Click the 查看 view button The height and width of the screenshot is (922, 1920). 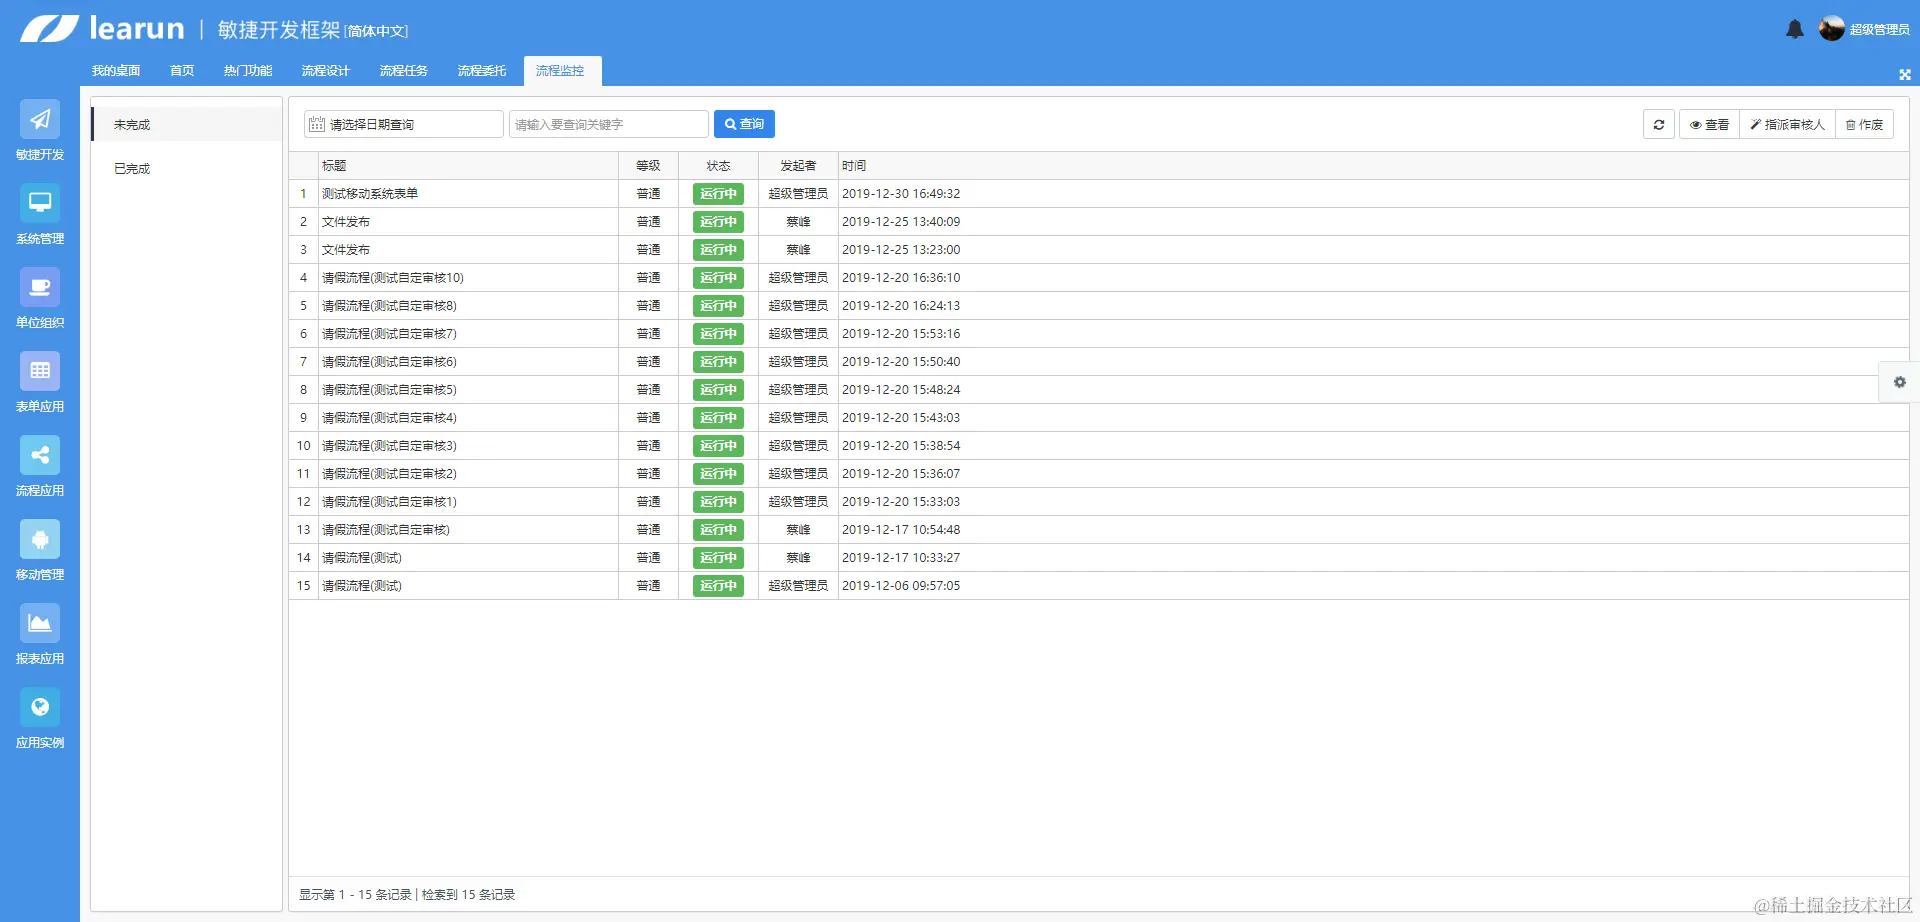coord(1709,124)
